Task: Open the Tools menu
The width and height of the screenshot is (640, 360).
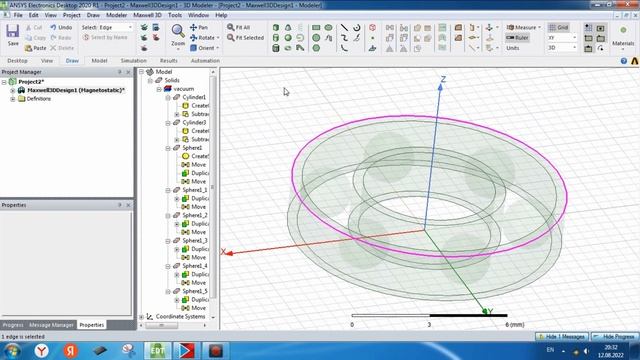Action: (x=175, y=15)
